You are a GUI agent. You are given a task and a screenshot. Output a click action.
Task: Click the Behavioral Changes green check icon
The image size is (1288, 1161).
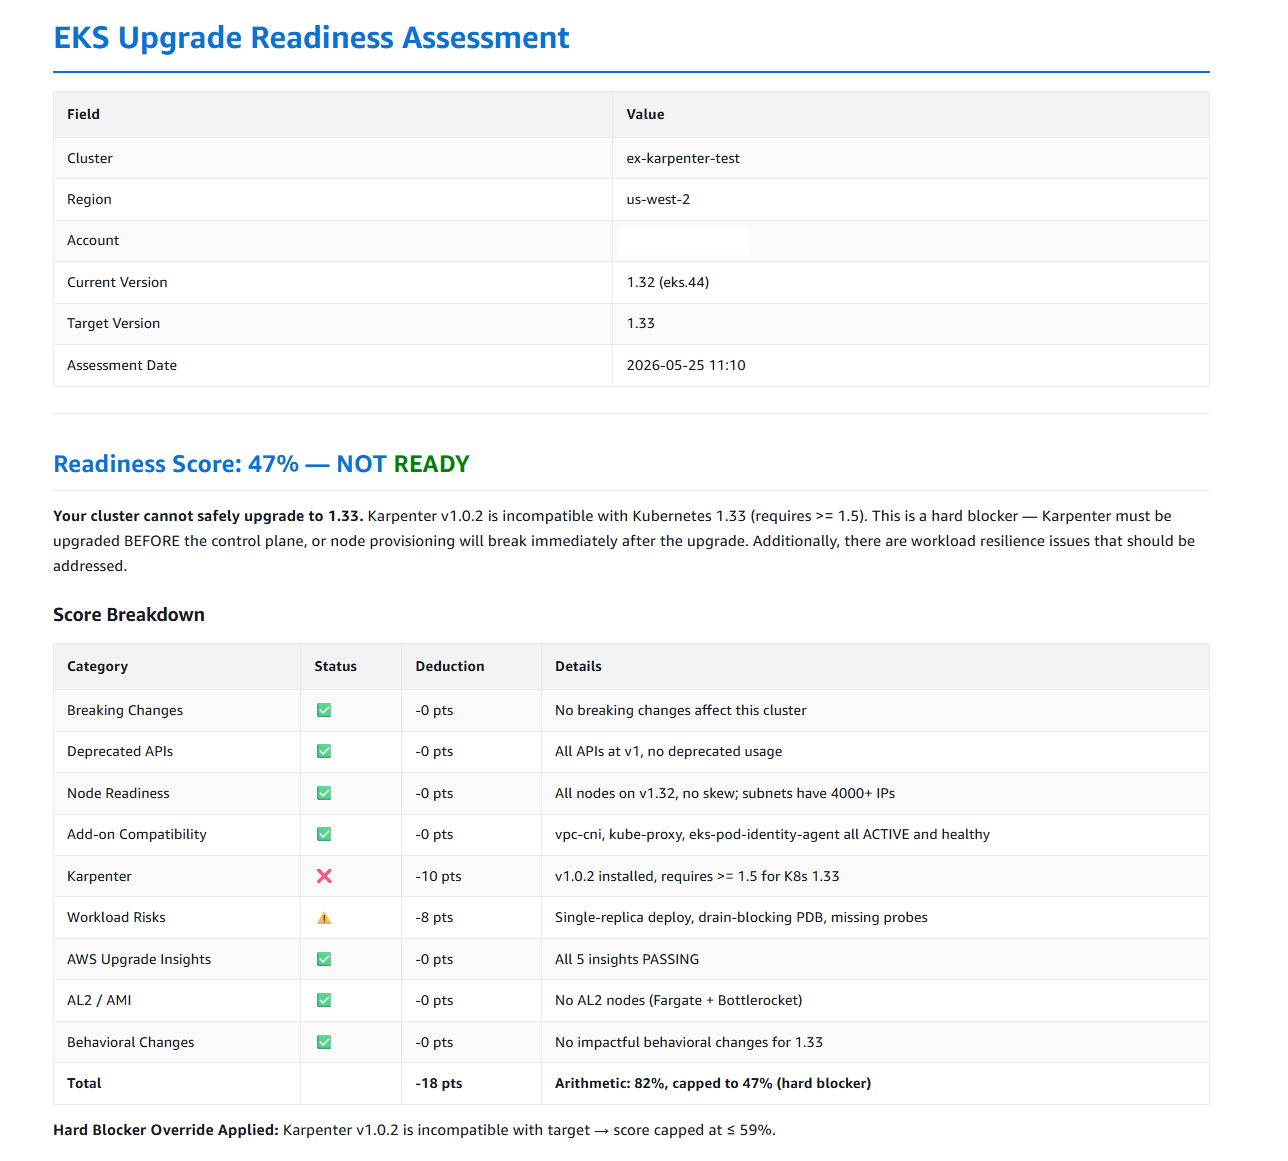(324, 1042)
